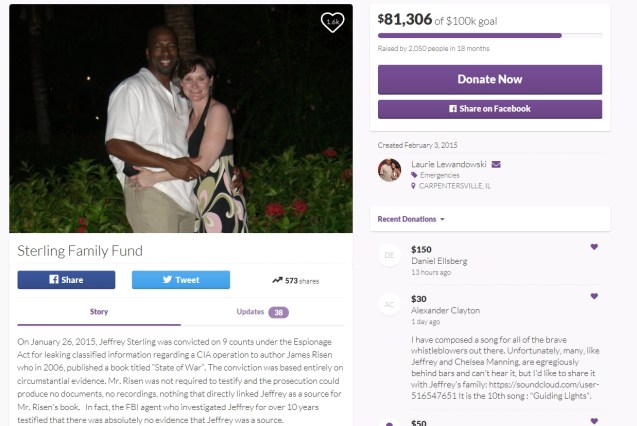The height and width of the screenshot is (426, 637).
Task: Click the shares trend arrow icon
Action: (x=277, y=281)
